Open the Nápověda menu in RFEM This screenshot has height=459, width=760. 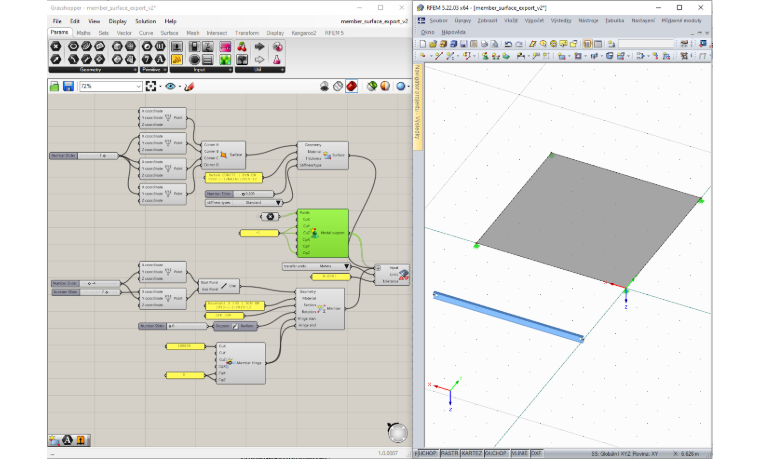click(x=453, y=32)
